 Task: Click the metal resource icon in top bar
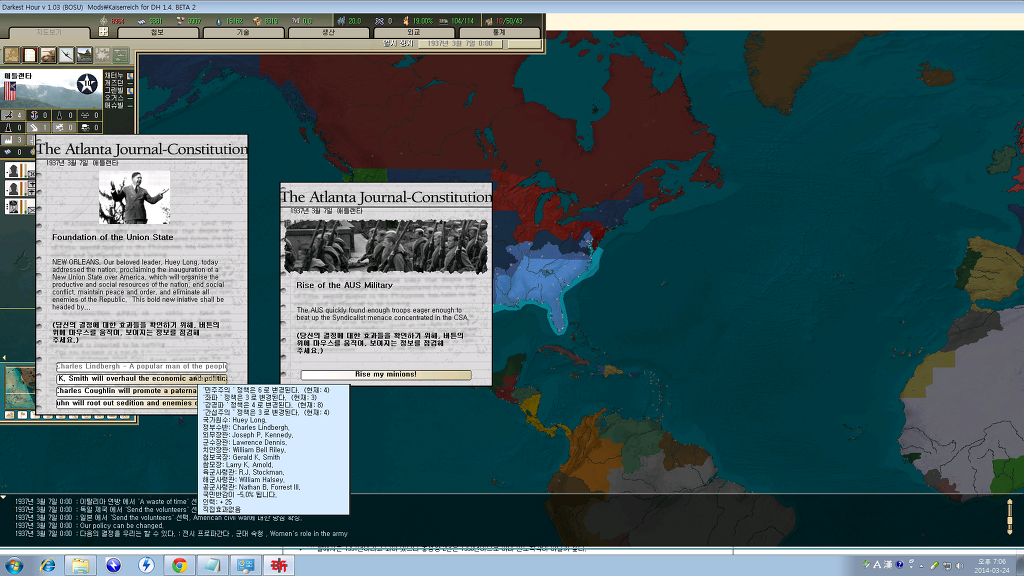[x=142, y=21]
